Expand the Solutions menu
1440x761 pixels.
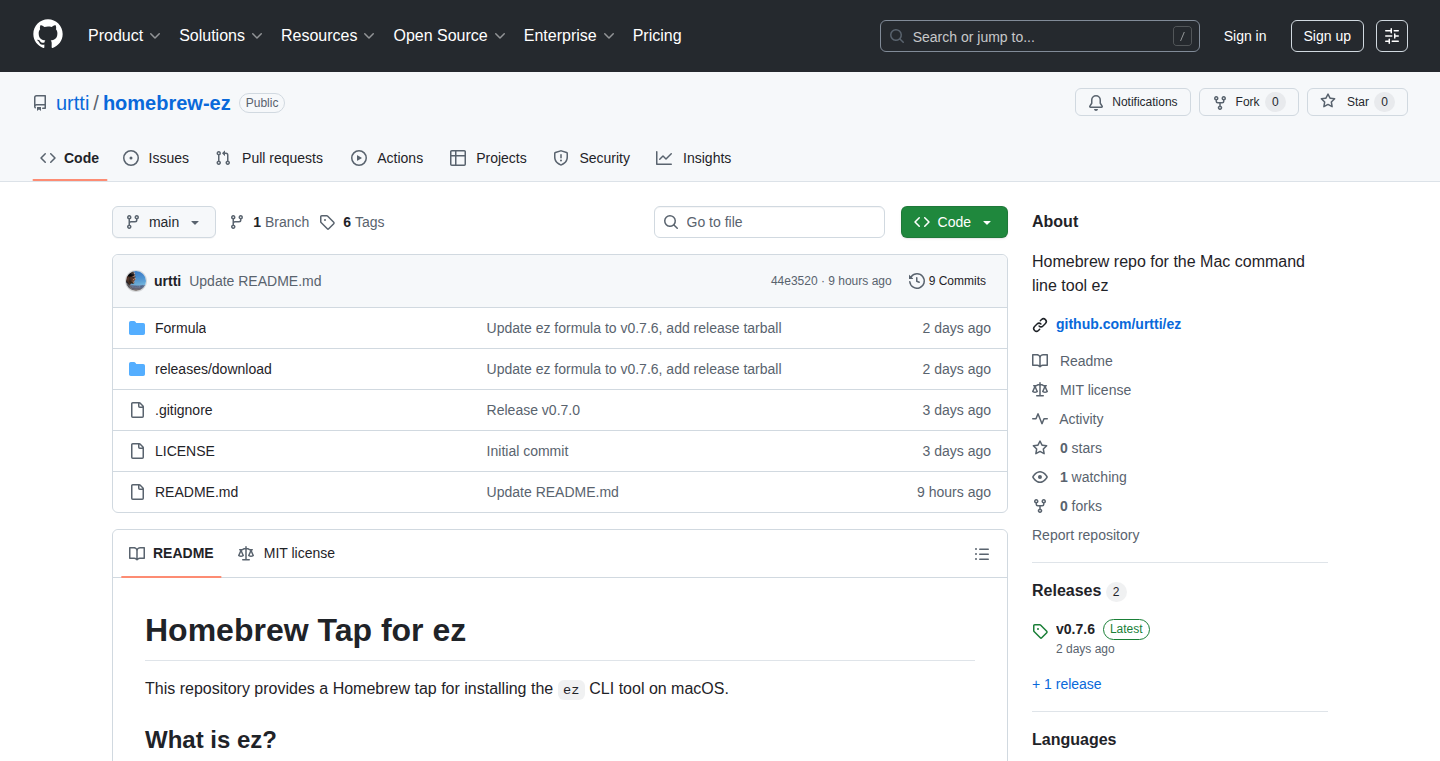(x=220, y=35)
